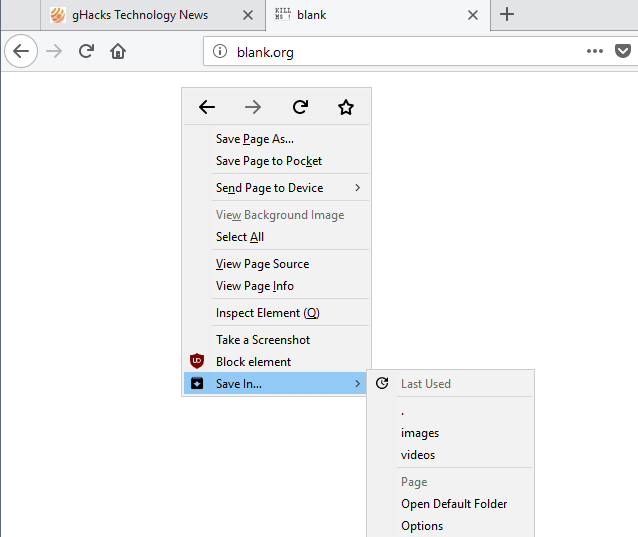
Task: Open View Page Source
Action: click(x=277, y=264)
